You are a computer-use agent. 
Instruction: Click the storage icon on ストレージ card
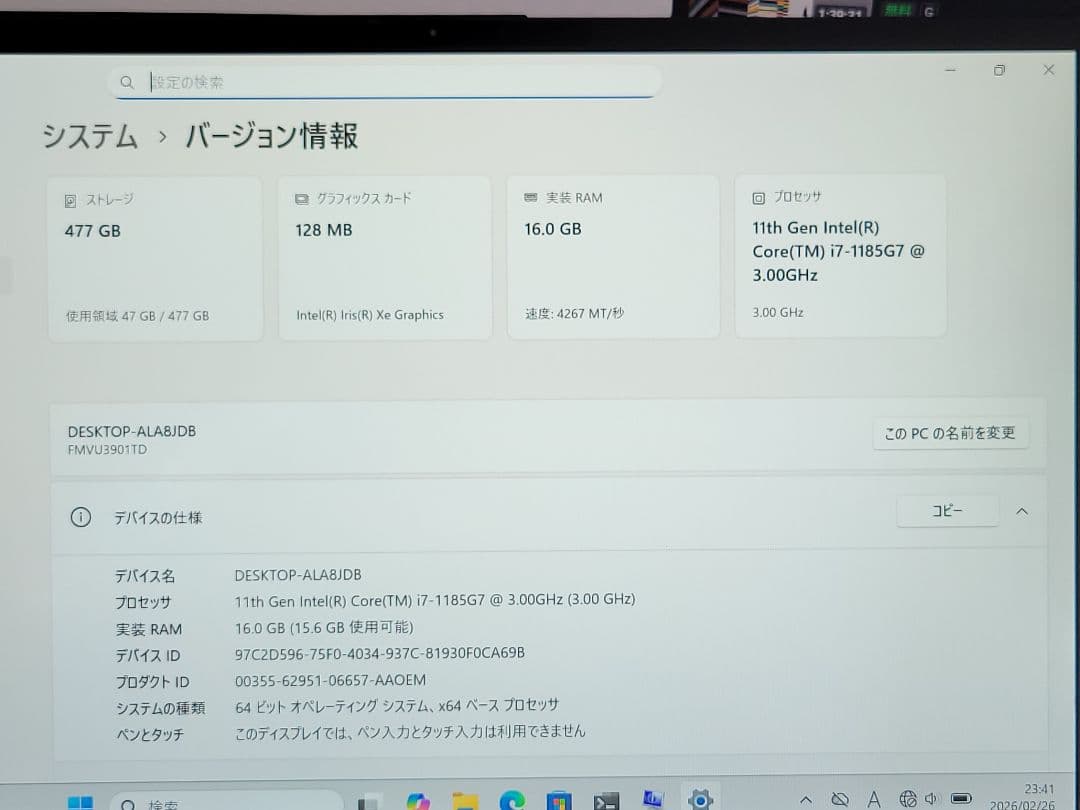click(x=70, y=200)
